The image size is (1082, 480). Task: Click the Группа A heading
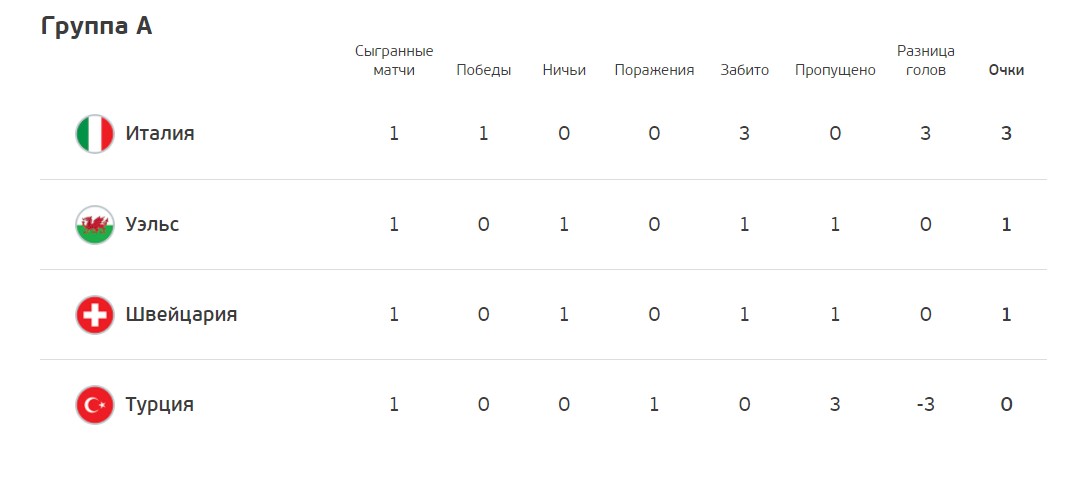(97, 26)
